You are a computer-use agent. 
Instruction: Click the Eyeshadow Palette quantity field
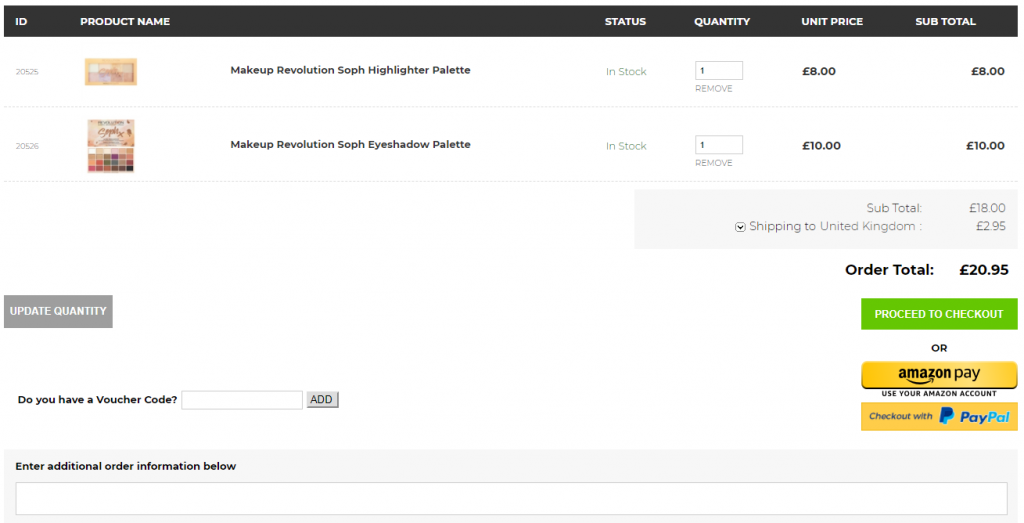pos(718,145)
